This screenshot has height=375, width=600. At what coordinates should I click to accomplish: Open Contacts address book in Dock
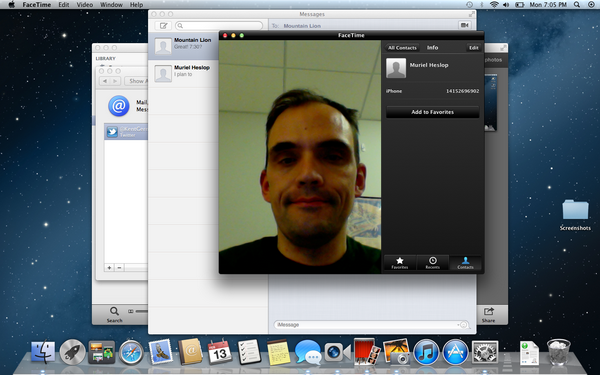click(x=190, y=351)
